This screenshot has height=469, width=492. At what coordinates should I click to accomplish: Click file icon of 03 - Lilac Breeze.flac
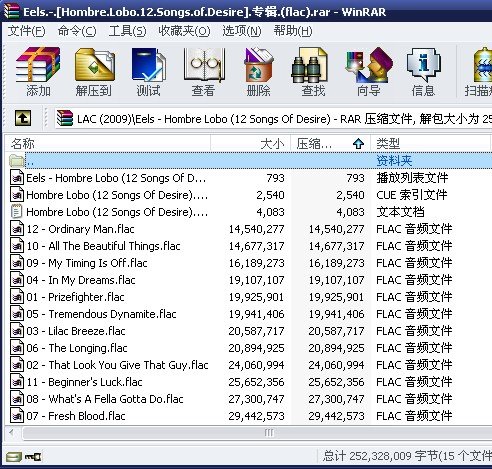[x=17, y=331]
